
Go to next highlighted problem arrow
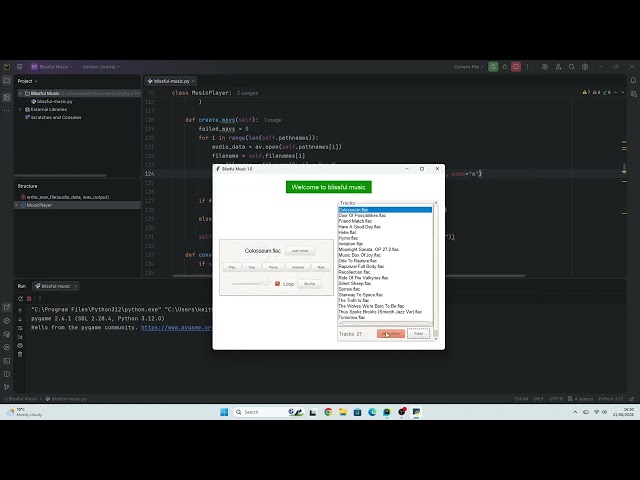(622, 93)
